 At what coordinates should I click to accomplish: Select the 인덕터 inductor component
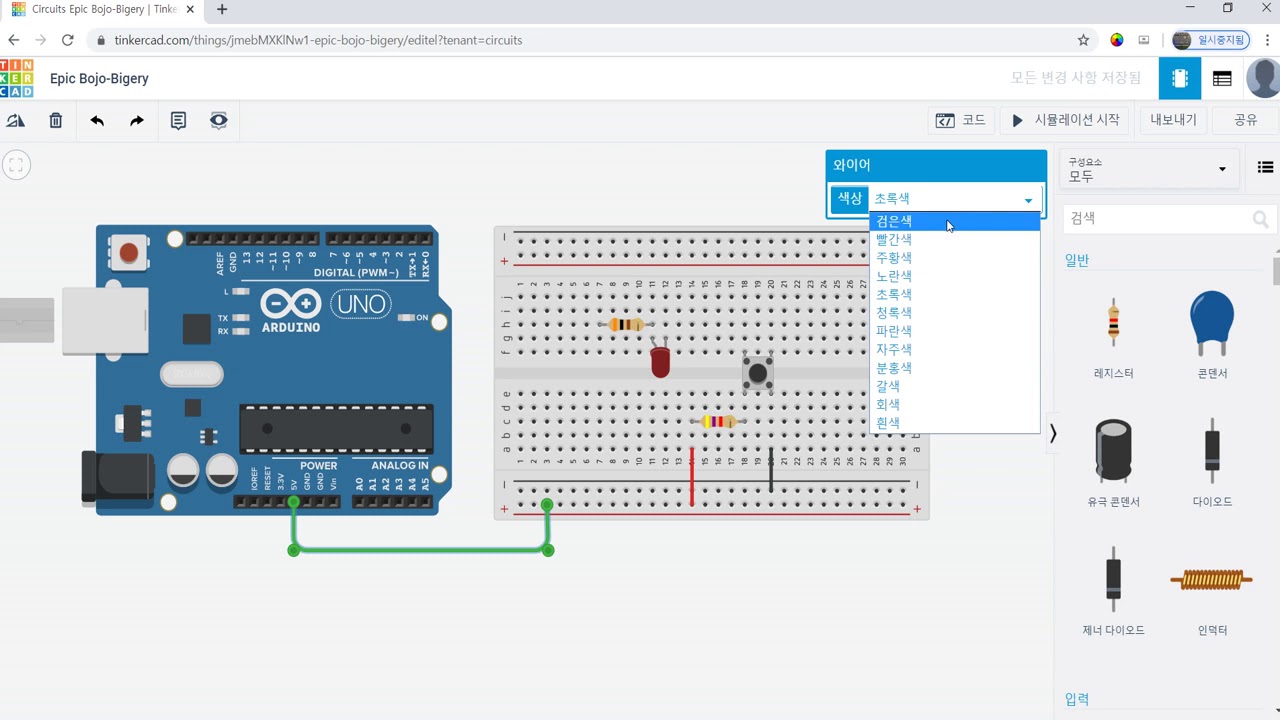pyautogui.click(x=1212, y=590)
